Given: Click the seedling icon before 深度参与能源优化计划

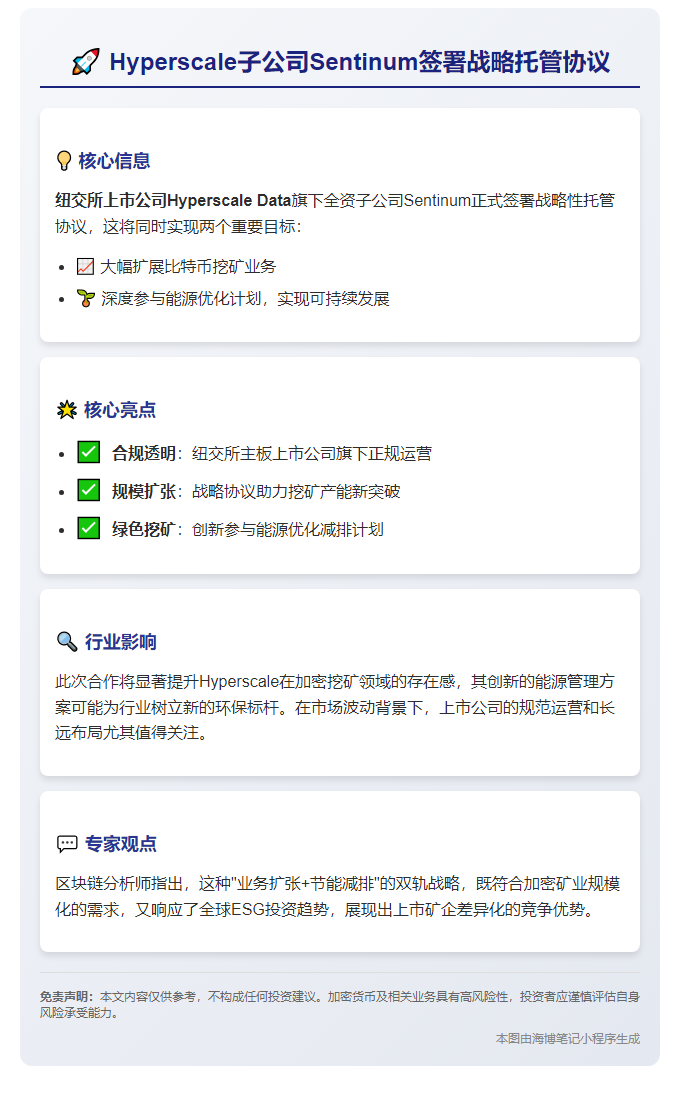Looking at the screenshot, I should click(85, 299).
